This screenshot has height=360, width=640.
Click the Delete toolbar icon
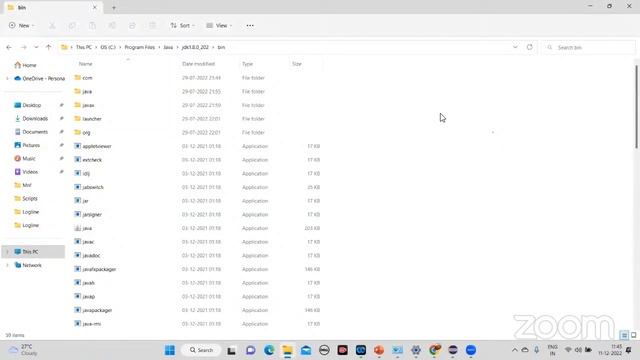pyautogui.click(x=152, y=26)
